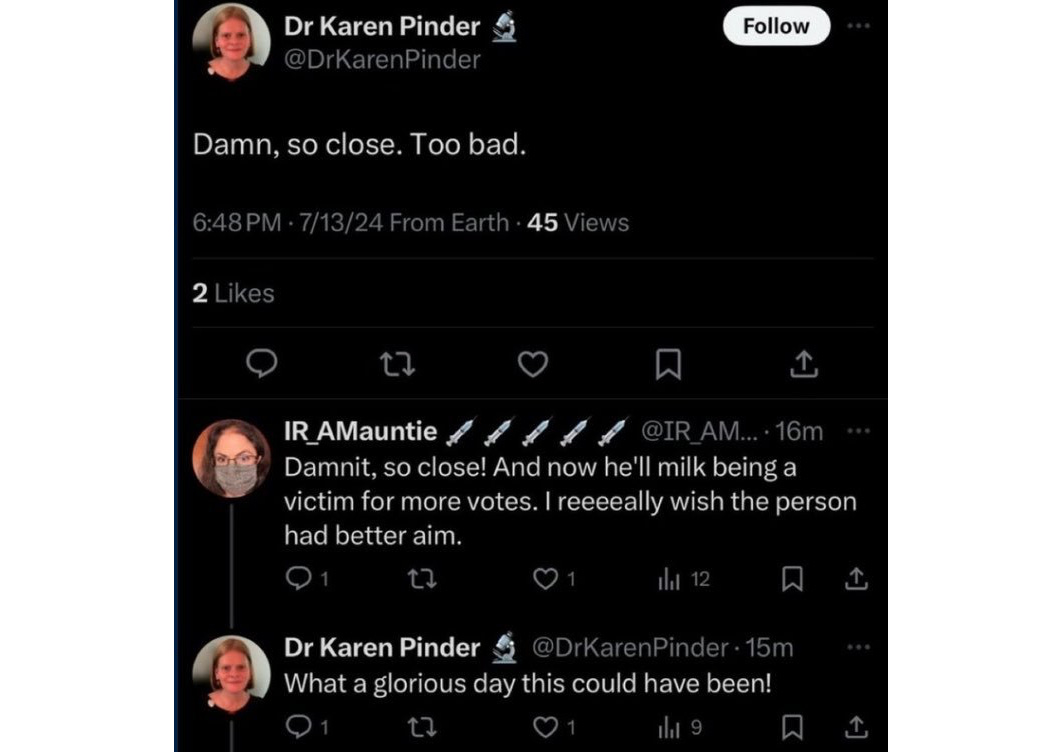Open the @DrKarenPinder handle in the post header
The image size is (1062, 752).
[382, 60]
